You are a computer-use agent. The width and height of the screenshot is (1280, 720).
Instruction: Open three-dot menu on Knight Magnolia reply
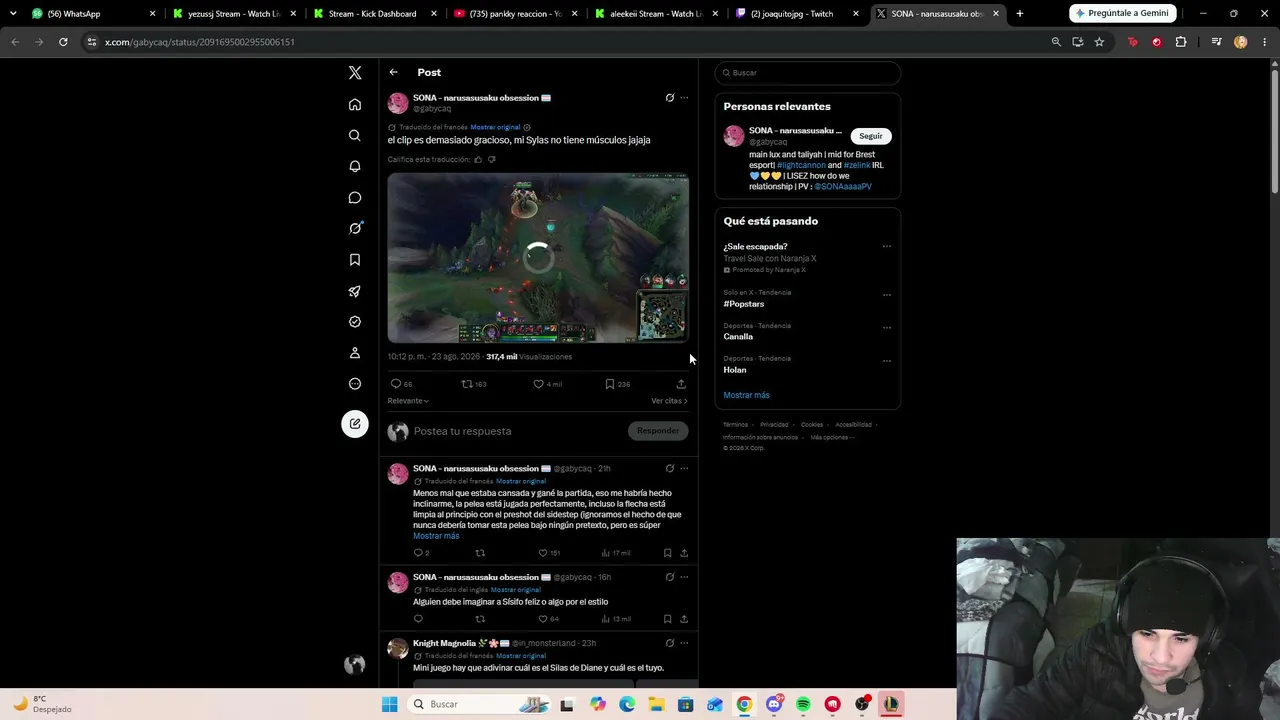pyautogui.click(x=684, y=643)
